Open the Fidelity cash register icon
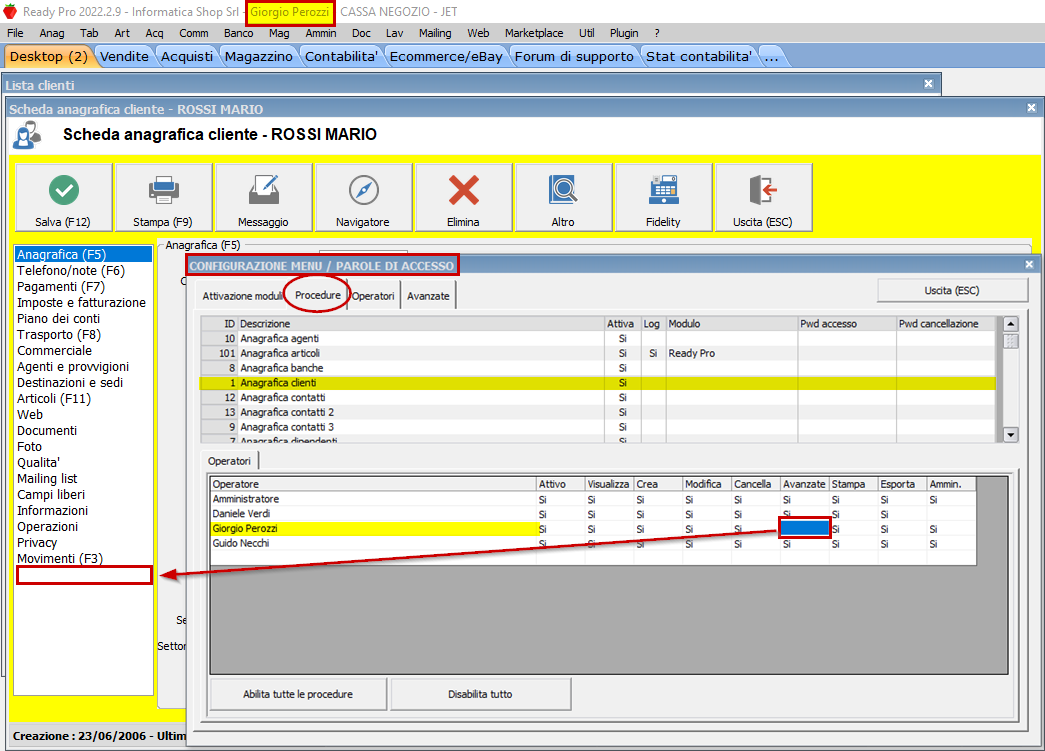The image size is (1045, 751). (663, 189)
